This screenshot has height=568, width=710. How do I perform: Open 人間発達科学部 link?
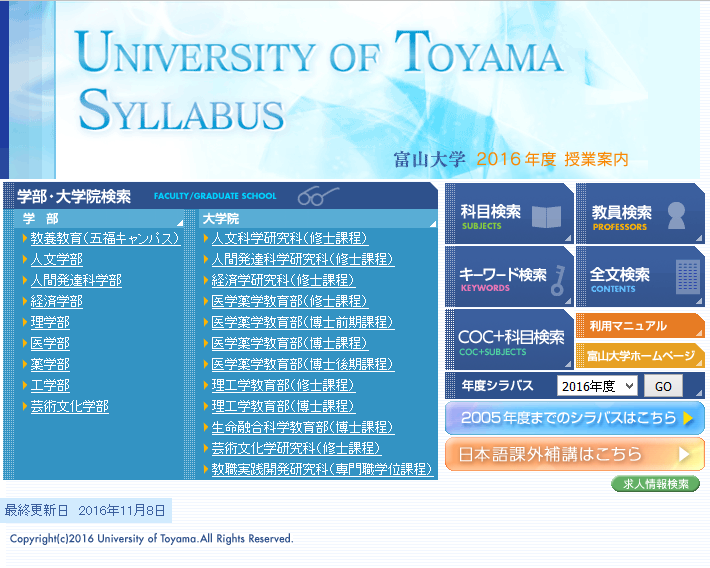[x=76, y=280]
